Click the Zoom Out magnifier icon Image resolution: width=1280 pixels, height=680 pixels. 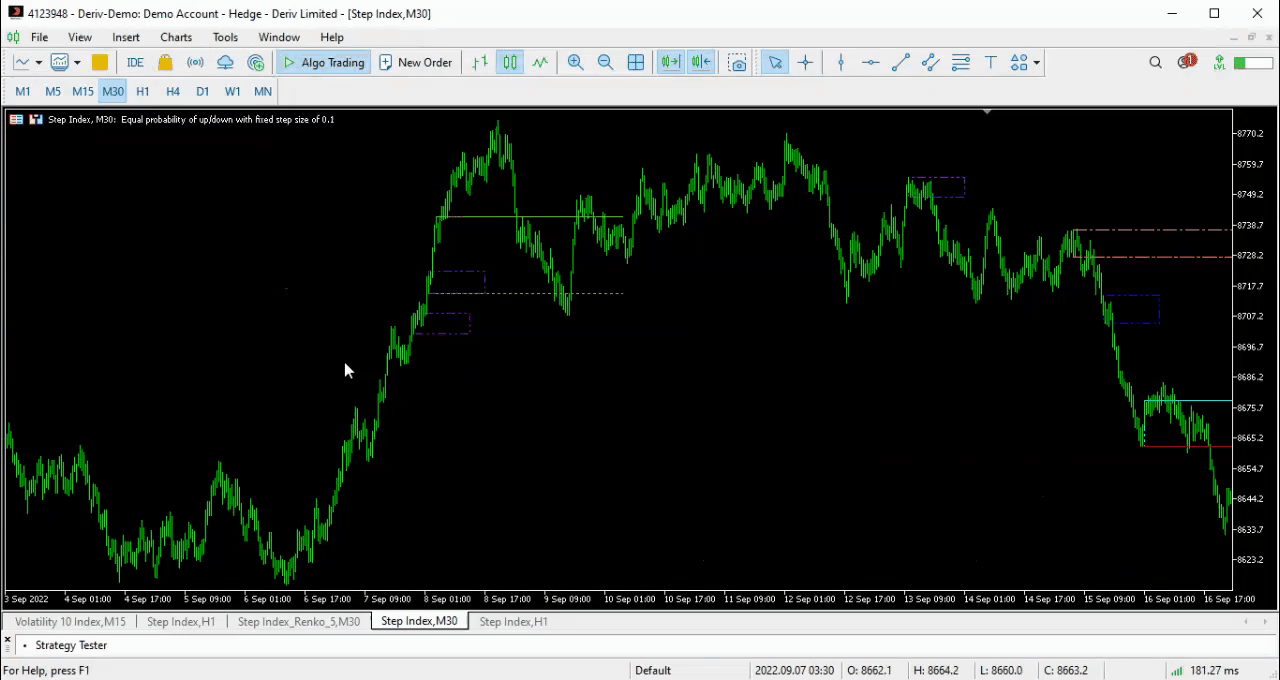[605, 62]
